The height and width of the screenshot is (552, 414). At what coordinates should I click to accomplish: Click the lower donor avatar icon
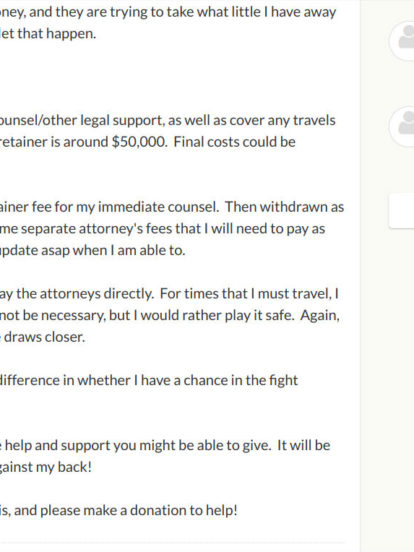(x=402, y=126)
